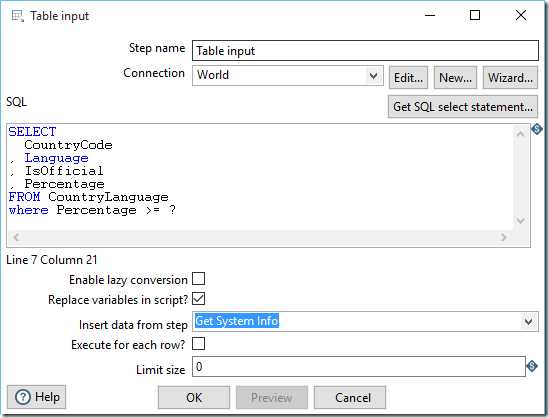Click the Table input window title icon

pos(17,16)
